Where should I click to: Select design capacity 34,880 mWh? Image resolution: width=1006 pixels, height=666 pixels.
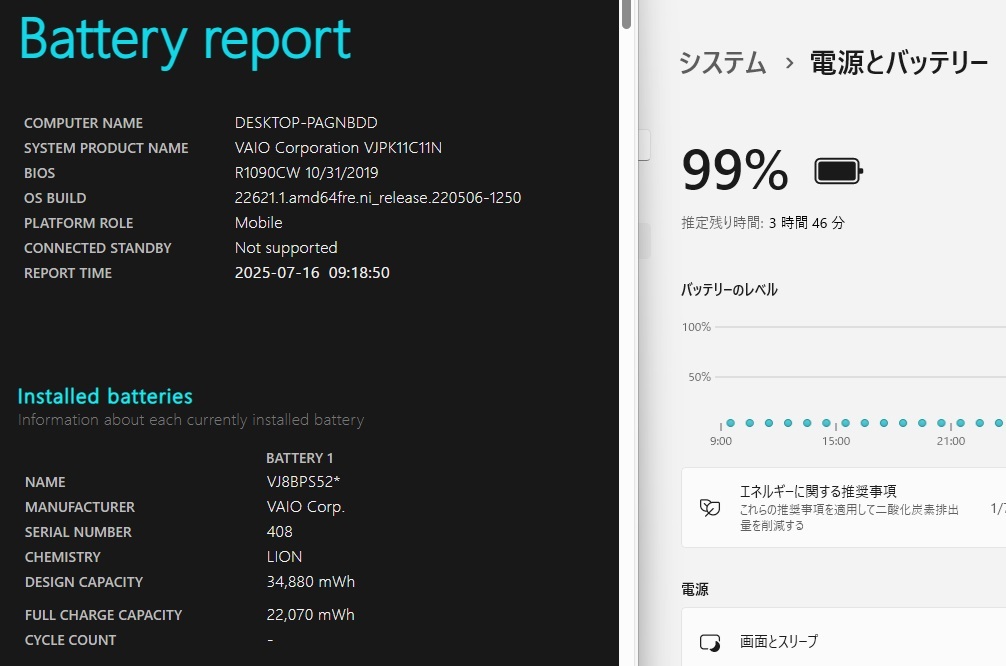pyautogui.click(x=311, y=581)
